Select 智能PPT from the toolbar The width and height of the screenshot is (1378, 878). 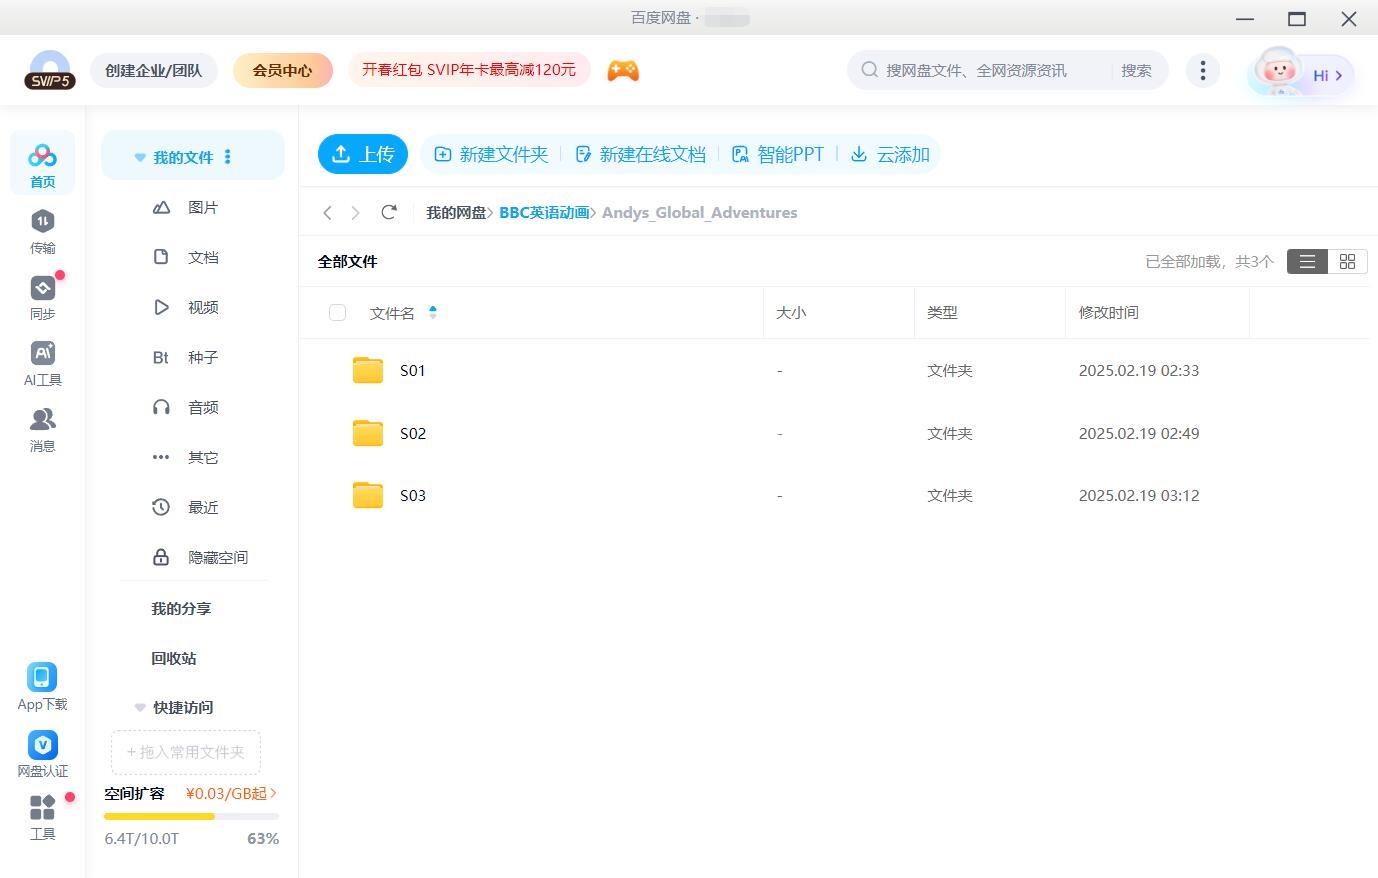779,154
